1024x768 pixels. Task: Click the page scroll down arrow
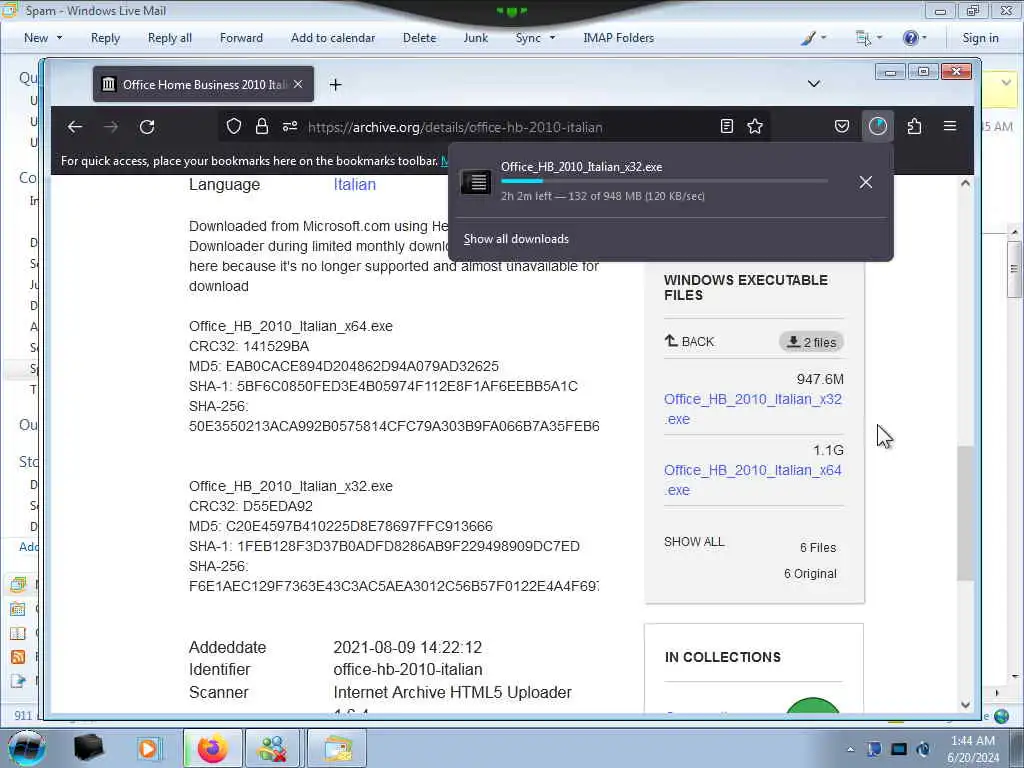coord(965,705)
